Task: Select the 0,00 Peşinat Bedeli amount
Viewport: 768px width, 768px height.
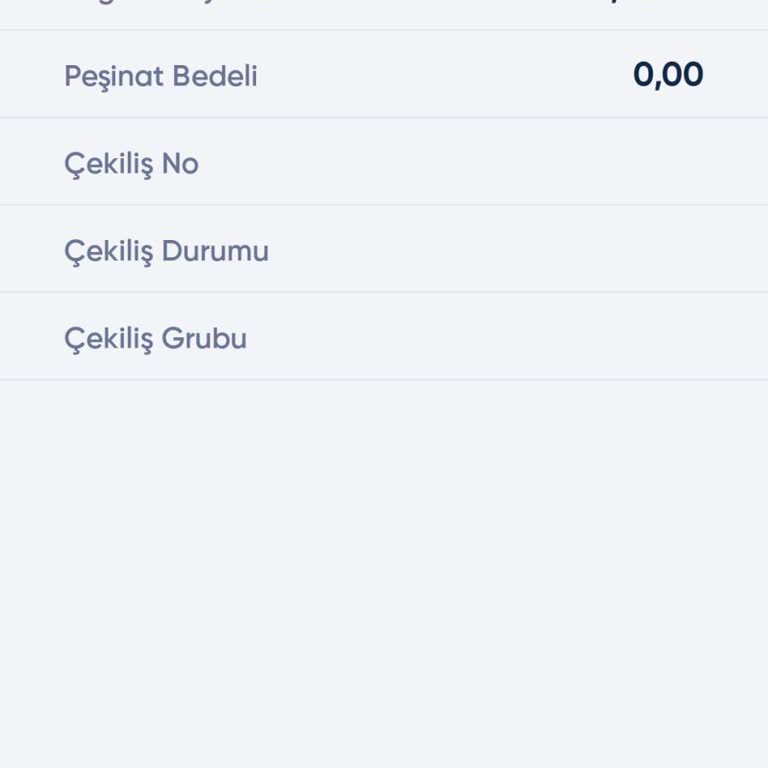Action: click(668, 75)
